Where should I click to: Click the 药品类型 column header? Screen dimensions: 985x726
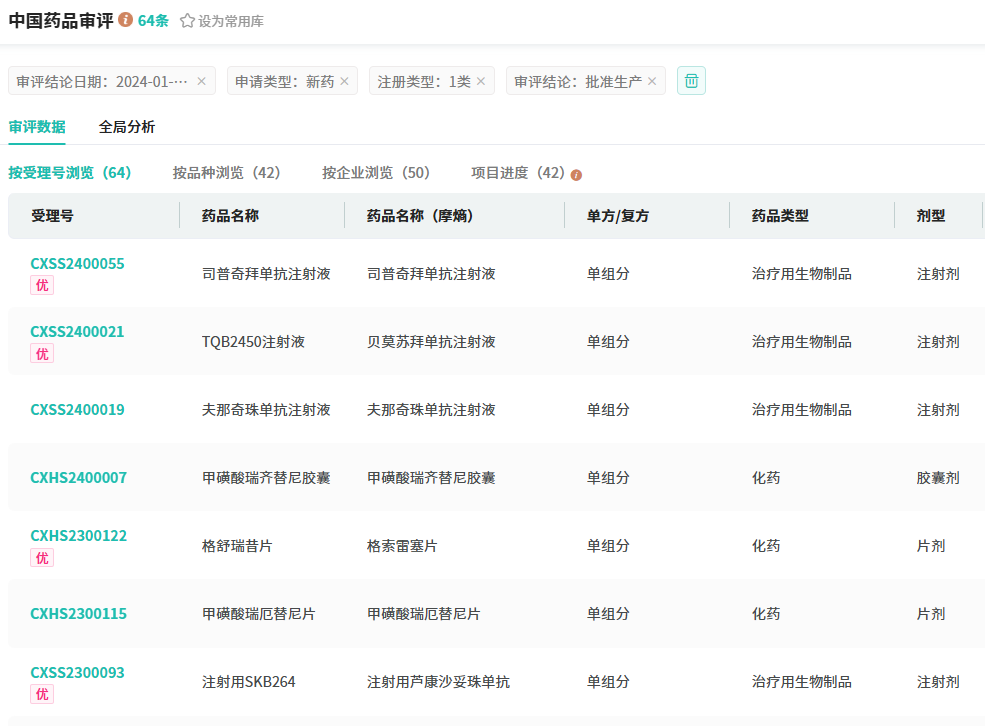[780, 216]
